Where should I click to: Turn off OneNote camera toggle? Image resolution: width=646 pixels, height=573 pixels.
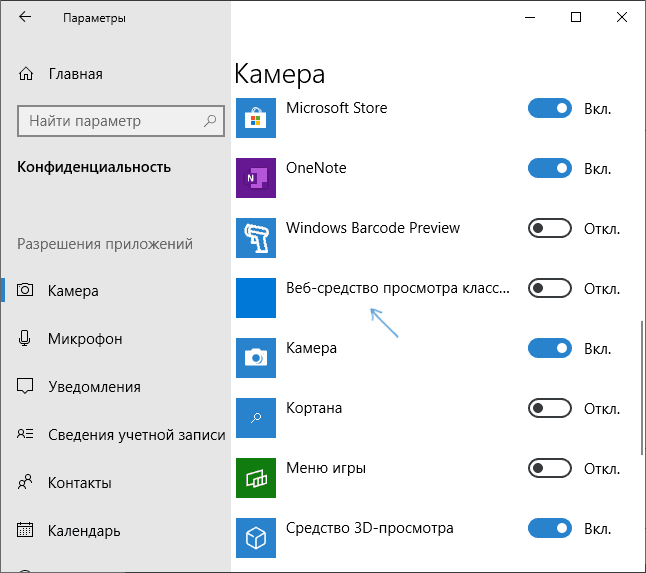(550, 168)
